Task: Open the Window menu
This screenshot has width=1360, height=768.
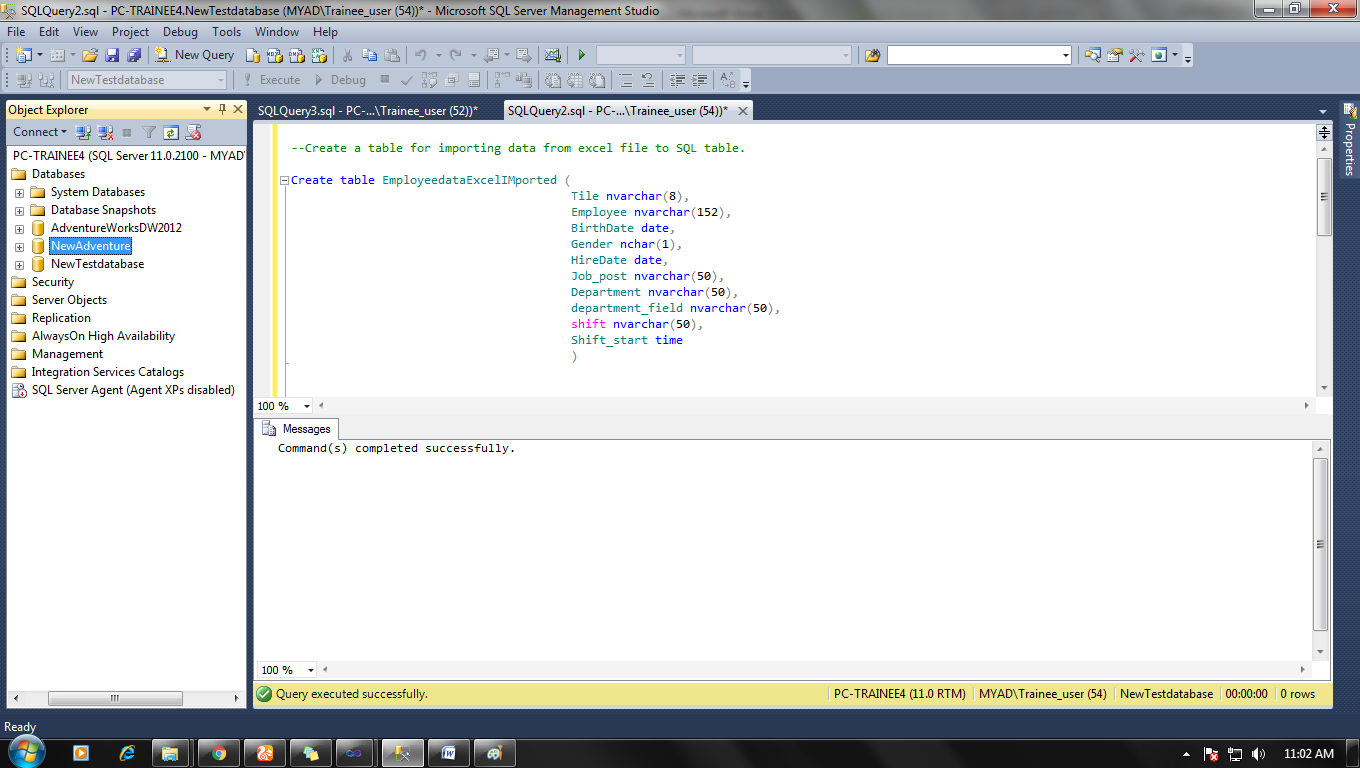Action: tap(277, 32)
